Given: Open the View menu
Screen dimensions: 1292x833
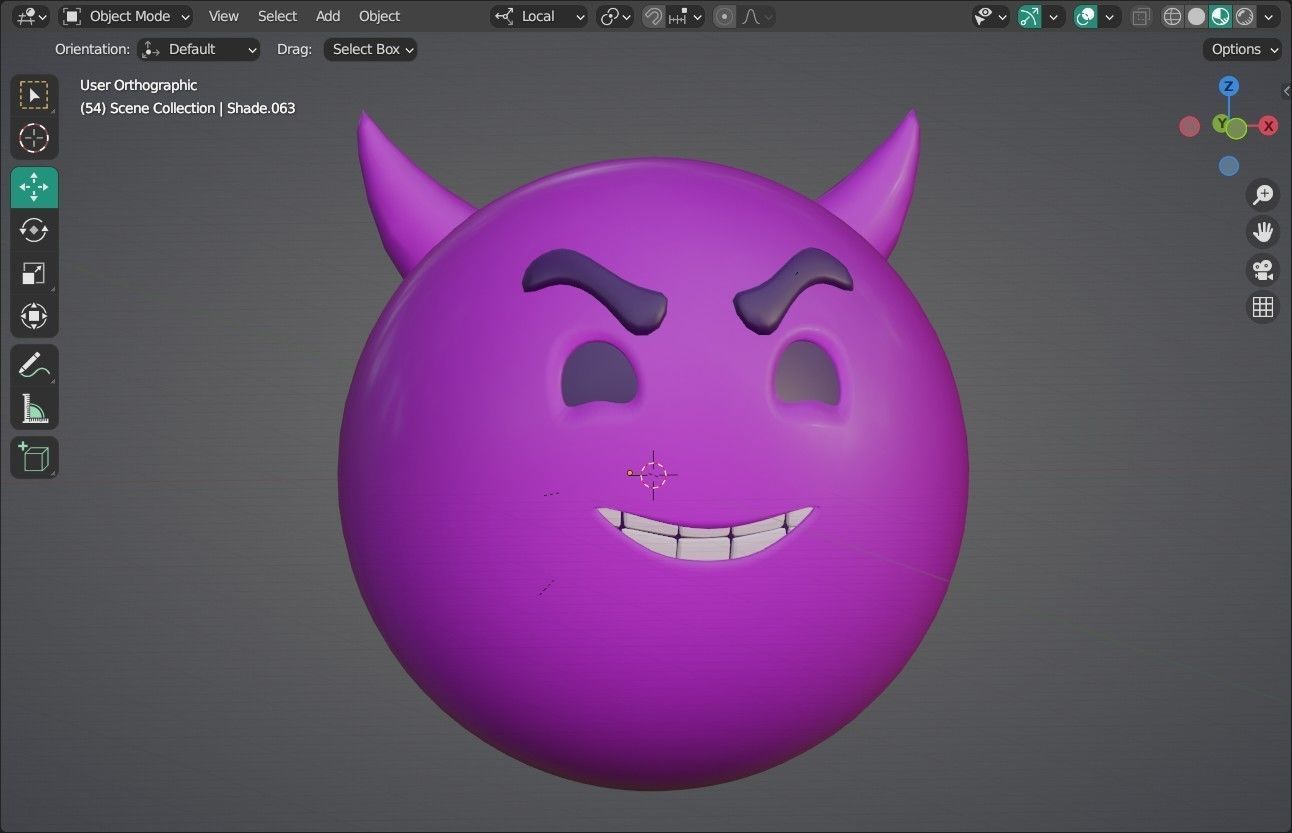Looking at the screenshot, I should tap(224, 16).
